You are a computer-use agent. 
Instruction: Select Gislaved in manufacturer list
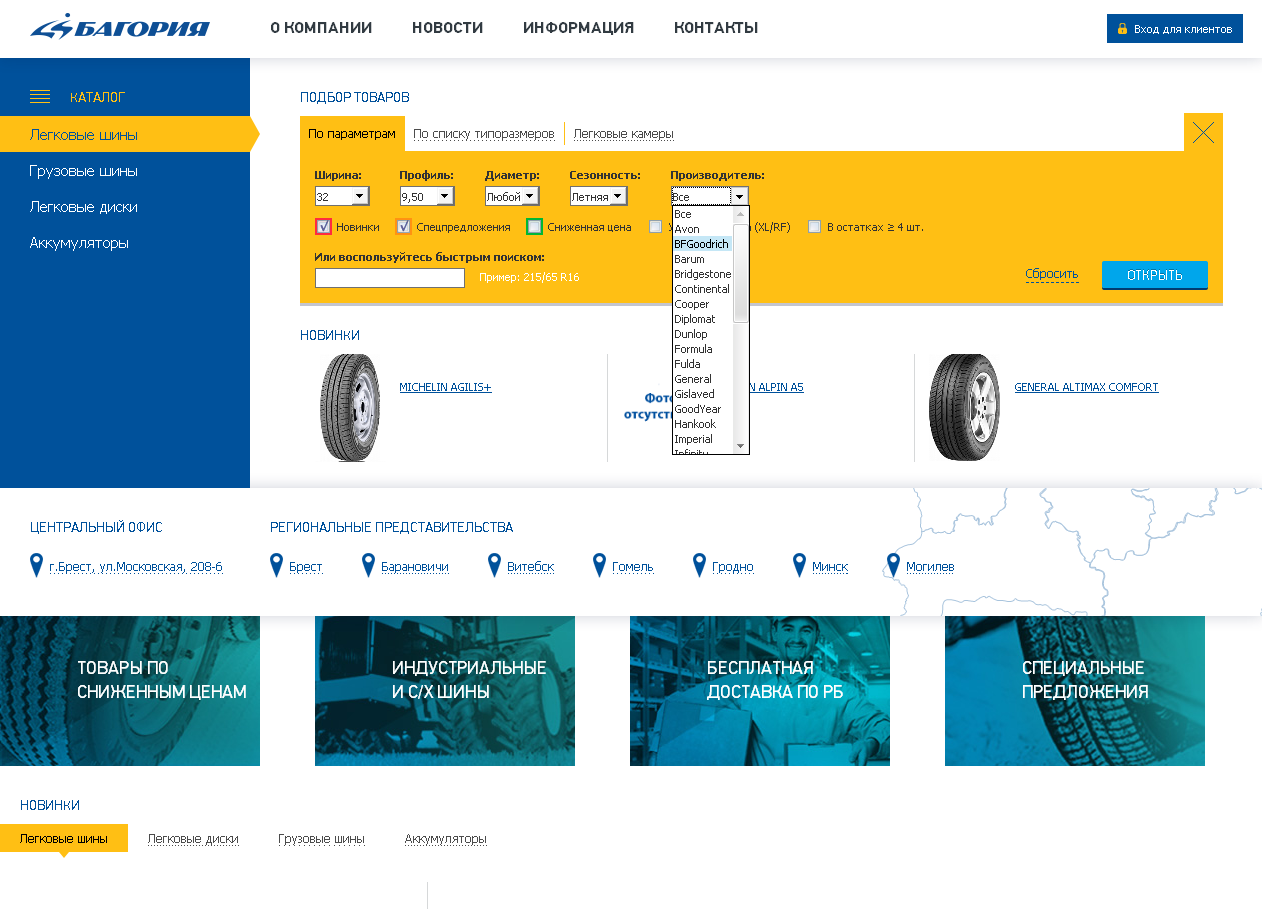point(702,394)
